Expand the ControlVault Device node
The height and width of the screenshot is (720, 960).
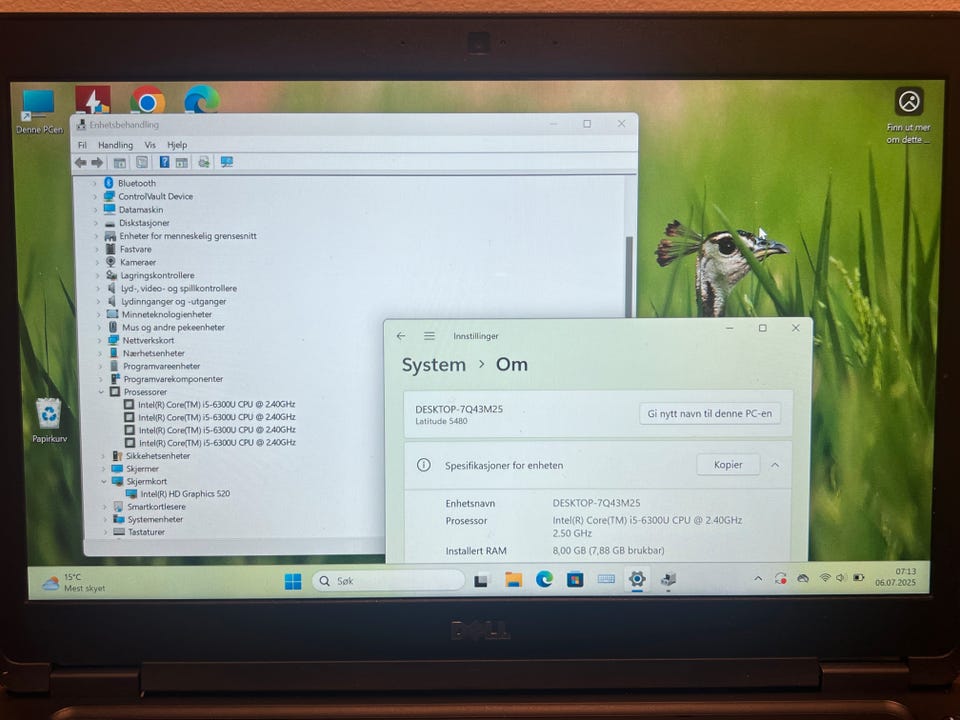coord(95,197)
